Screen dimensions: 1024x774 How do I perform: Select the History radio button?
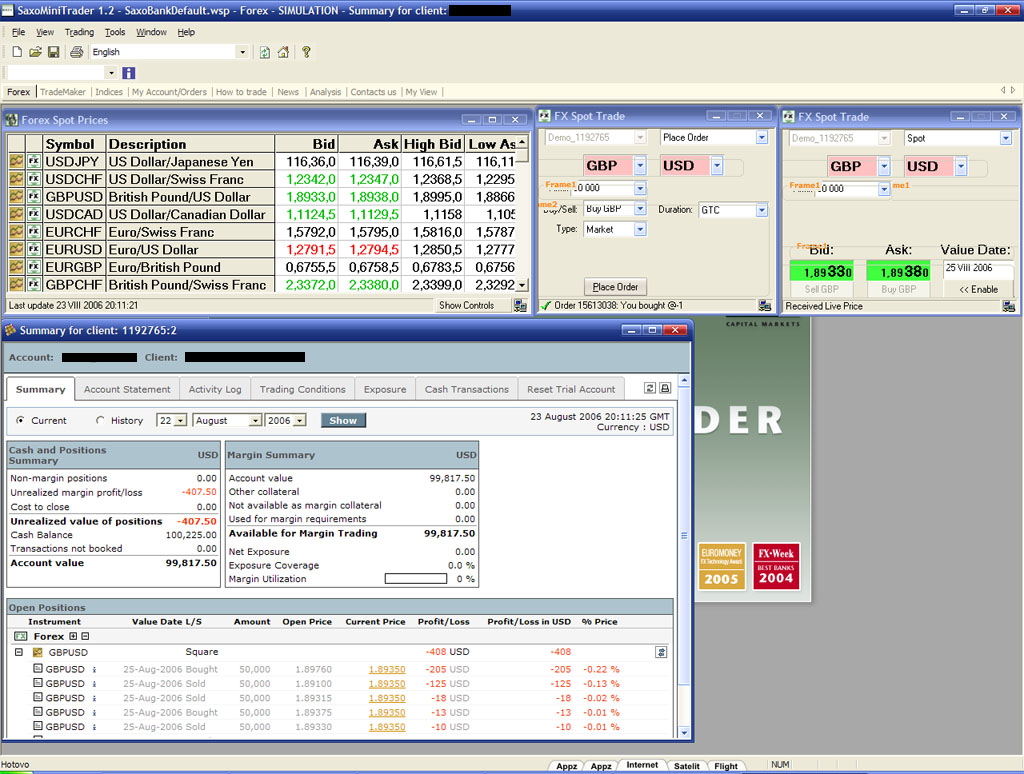tap(100, 421)
